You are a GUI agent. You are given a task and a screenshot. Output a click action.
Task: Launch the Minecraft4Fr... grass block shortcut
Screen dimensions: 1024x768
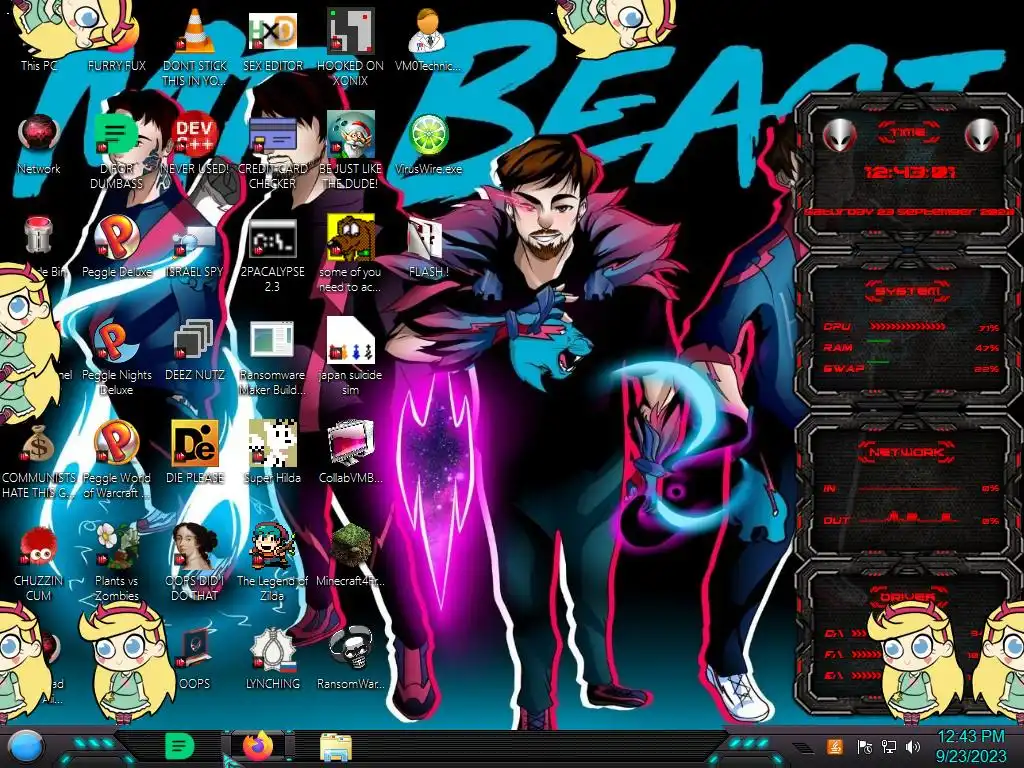coord(350,555)
